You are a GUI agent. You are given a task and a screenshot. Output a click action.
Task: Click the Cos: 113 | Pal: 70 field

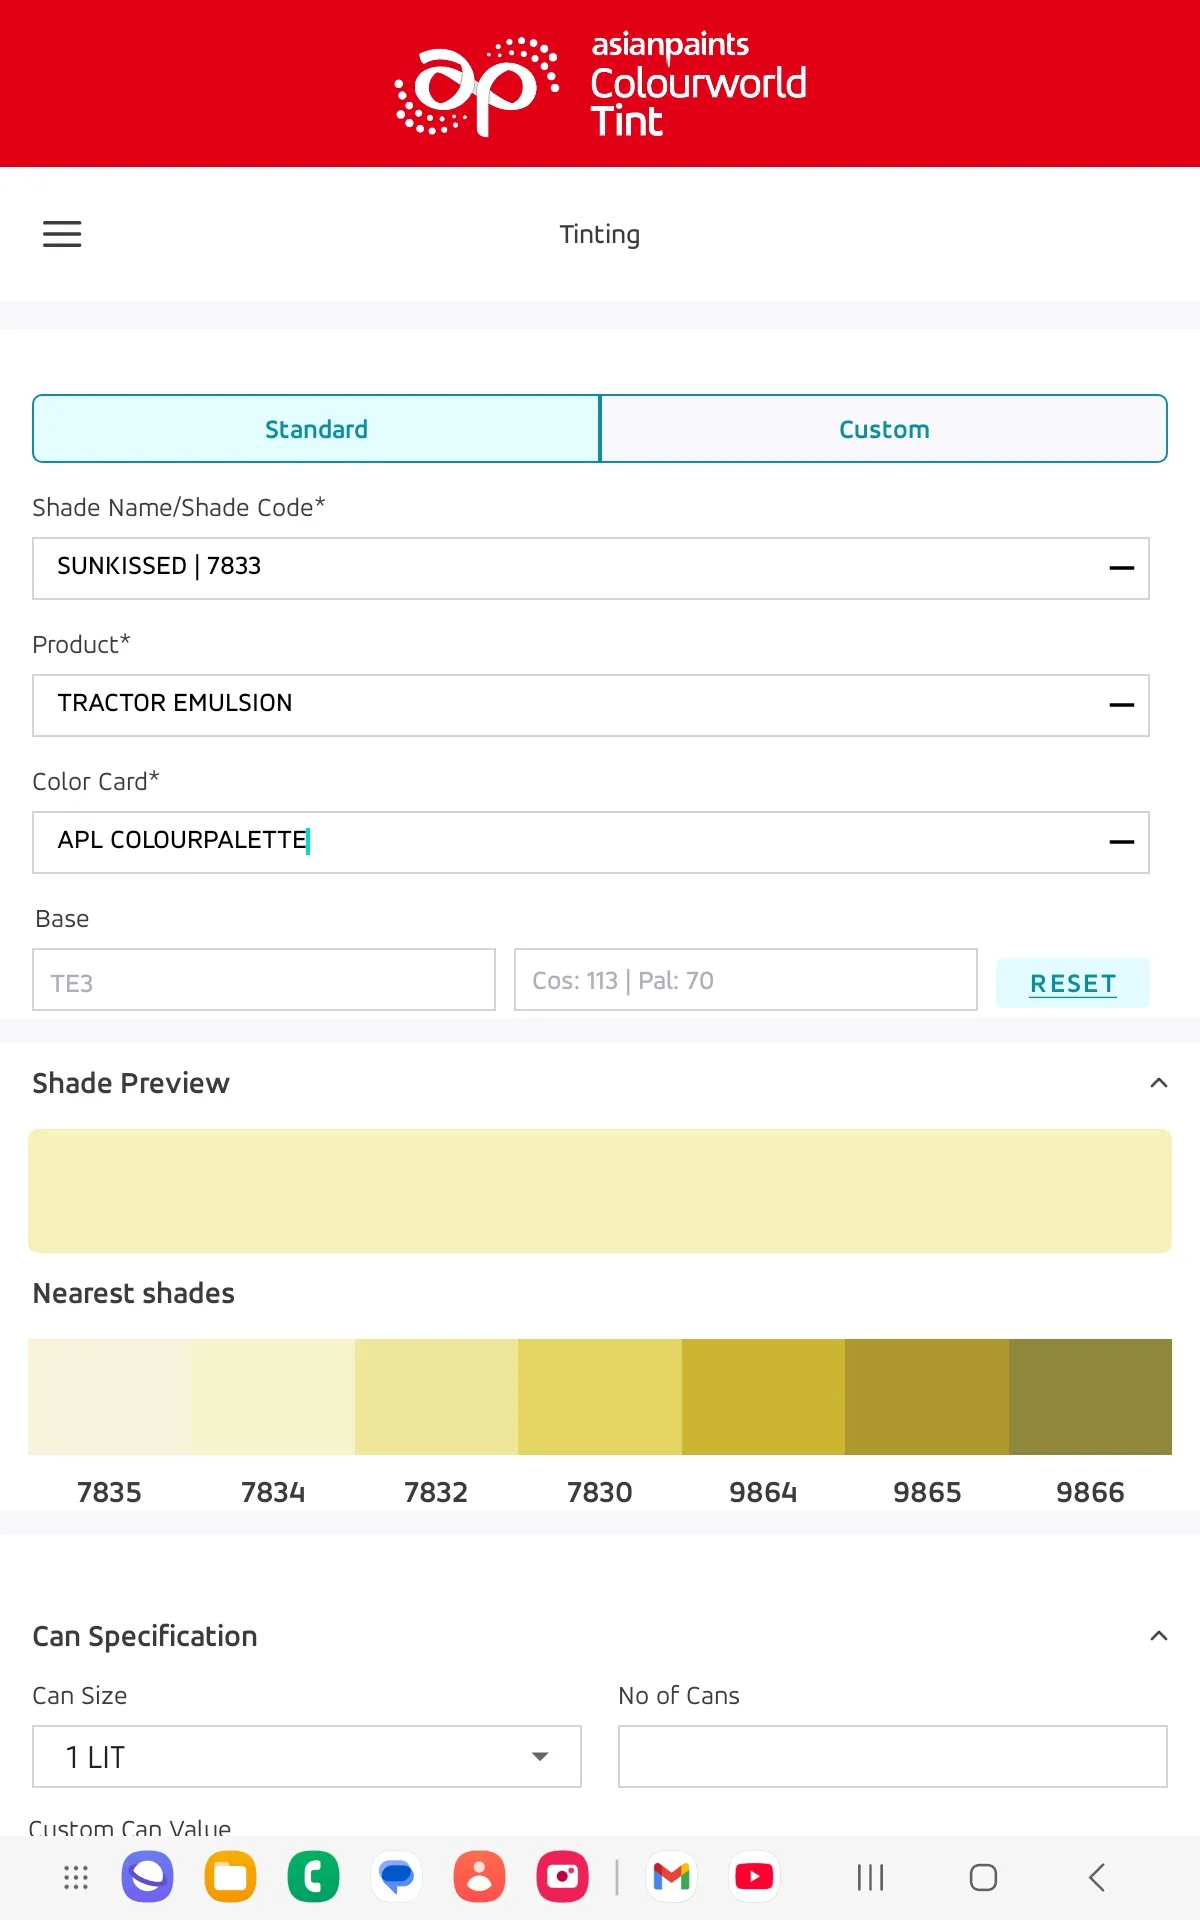coord(746,980)
